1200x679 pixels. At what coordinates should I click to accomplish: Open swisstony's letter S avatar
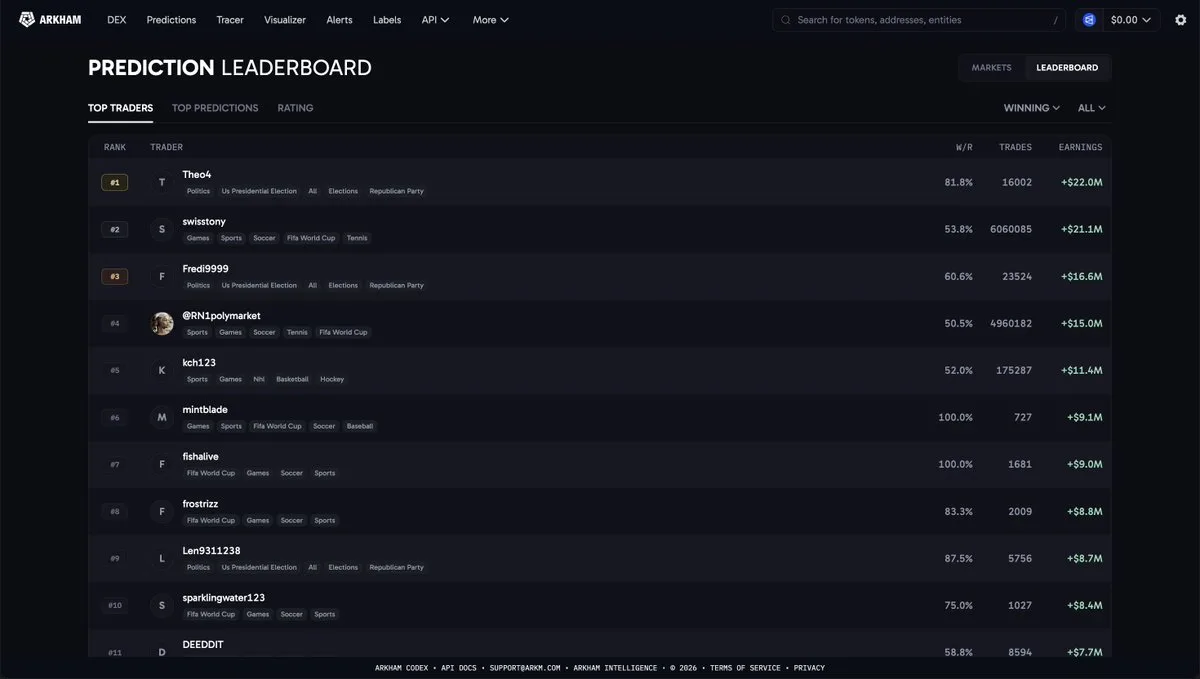click(162, 229)
